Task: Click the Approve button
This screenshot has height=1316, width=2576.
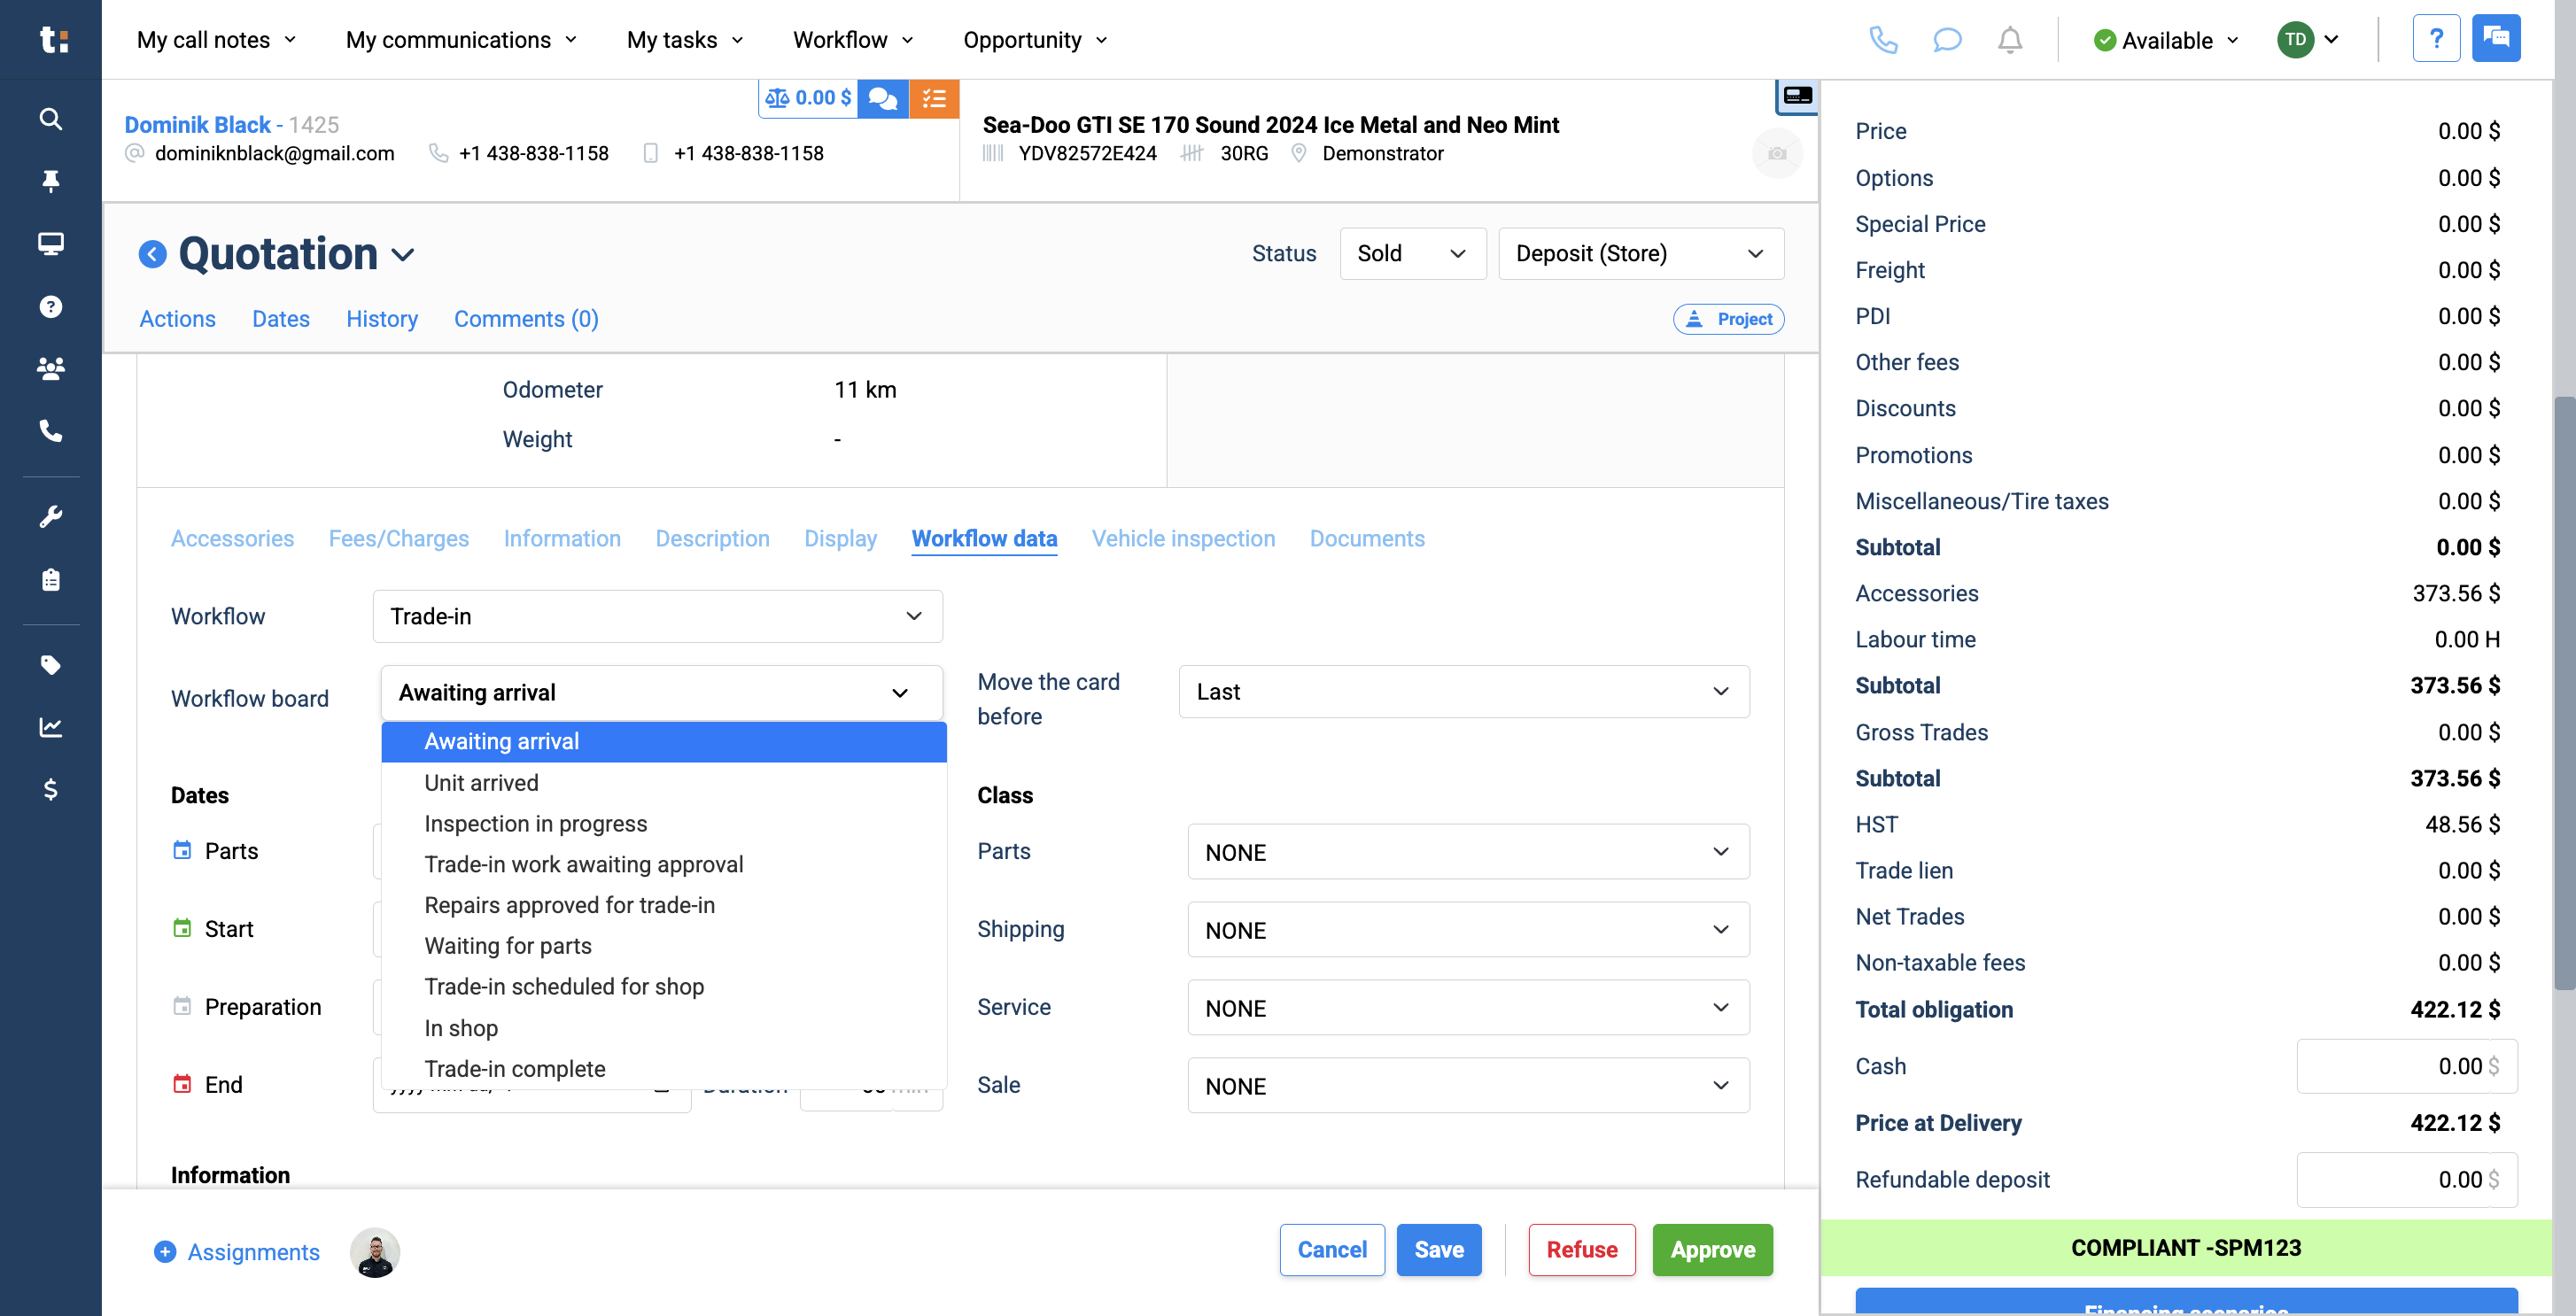Action: pos(1712,1249)
